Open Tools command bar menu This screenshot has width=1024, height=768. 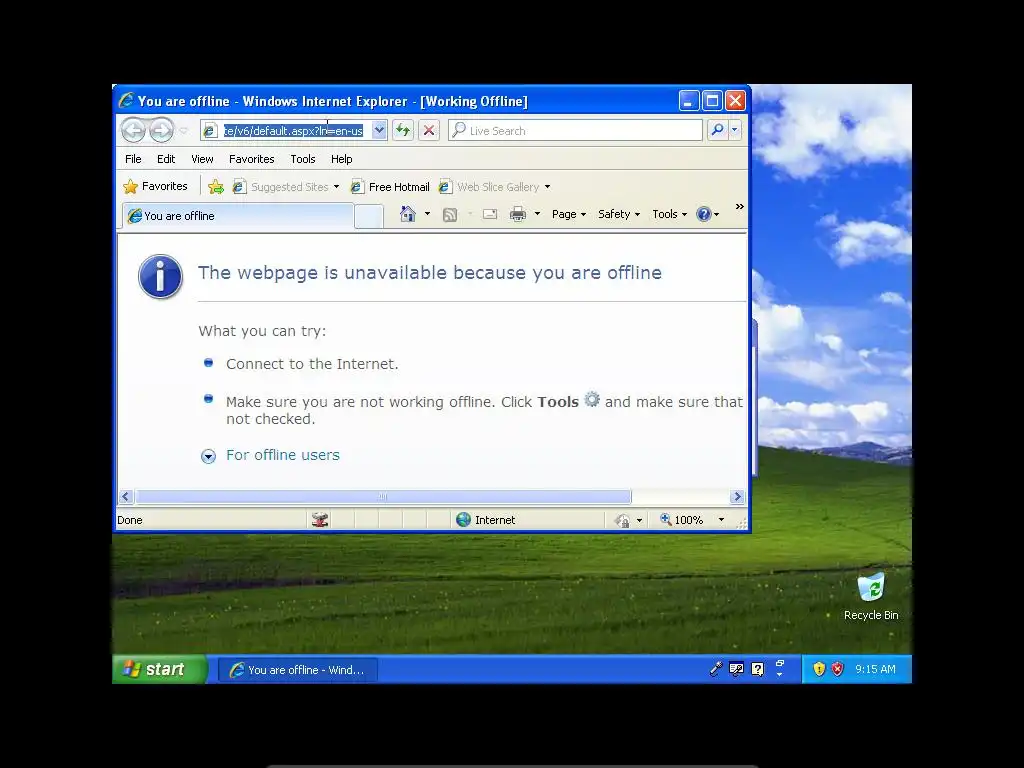pos(669,214)
